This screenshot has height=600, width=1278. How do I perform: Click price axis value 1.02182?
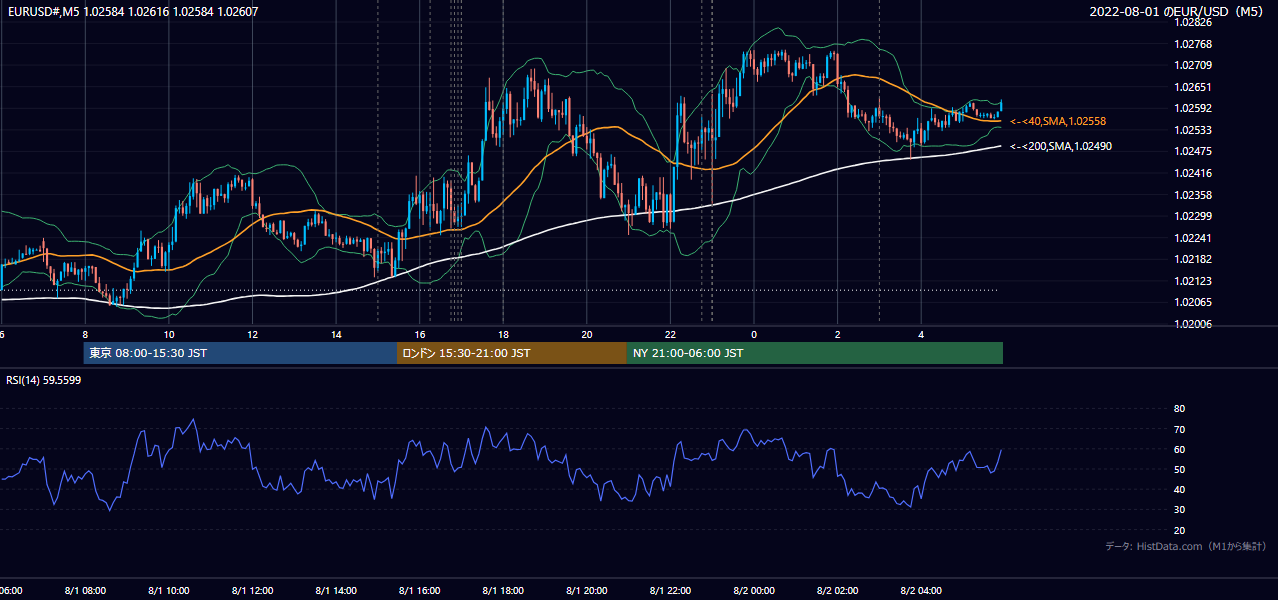tap(1193, 259)
